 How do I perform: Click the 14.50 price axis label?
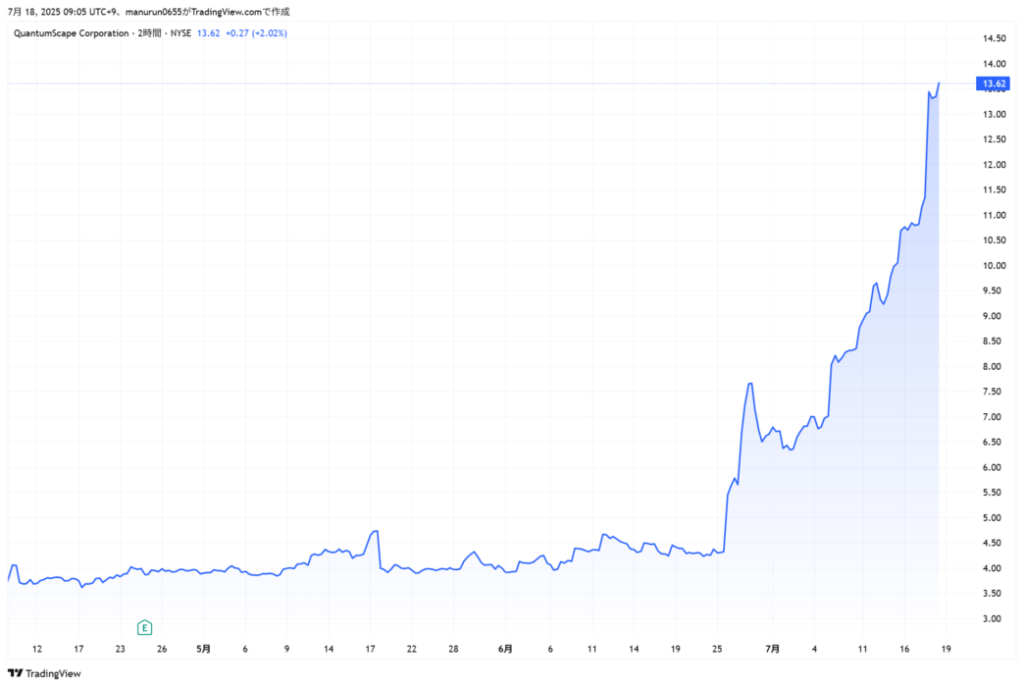pyautogui.click(x=994, y=39)
